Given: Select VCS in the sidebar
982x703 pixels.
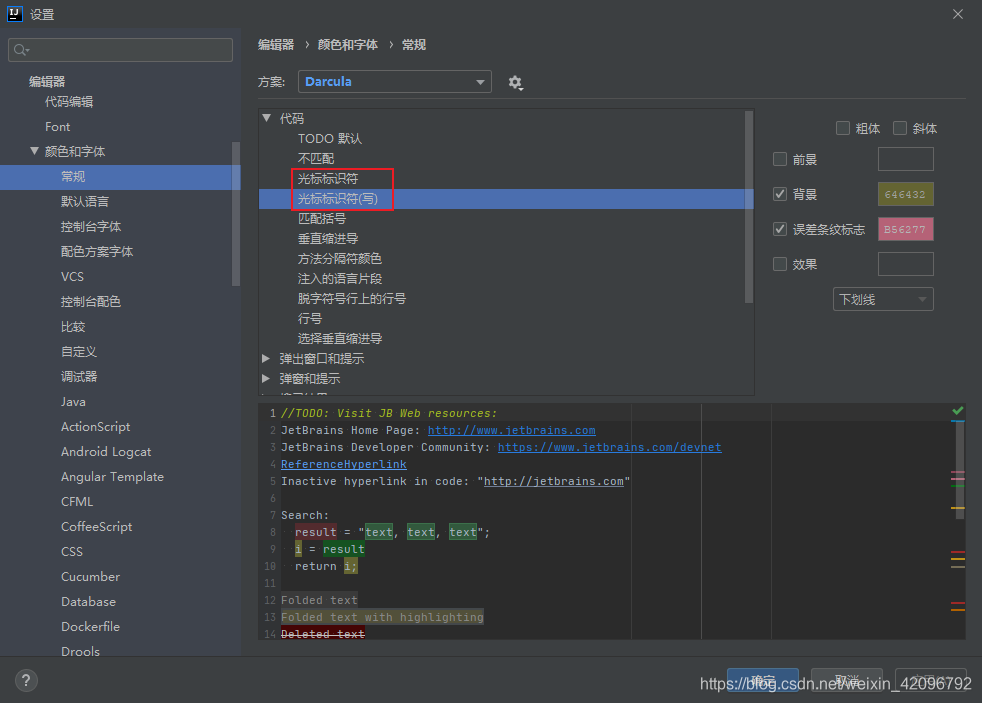Looking at the screenshot, I should pos(73,277).
